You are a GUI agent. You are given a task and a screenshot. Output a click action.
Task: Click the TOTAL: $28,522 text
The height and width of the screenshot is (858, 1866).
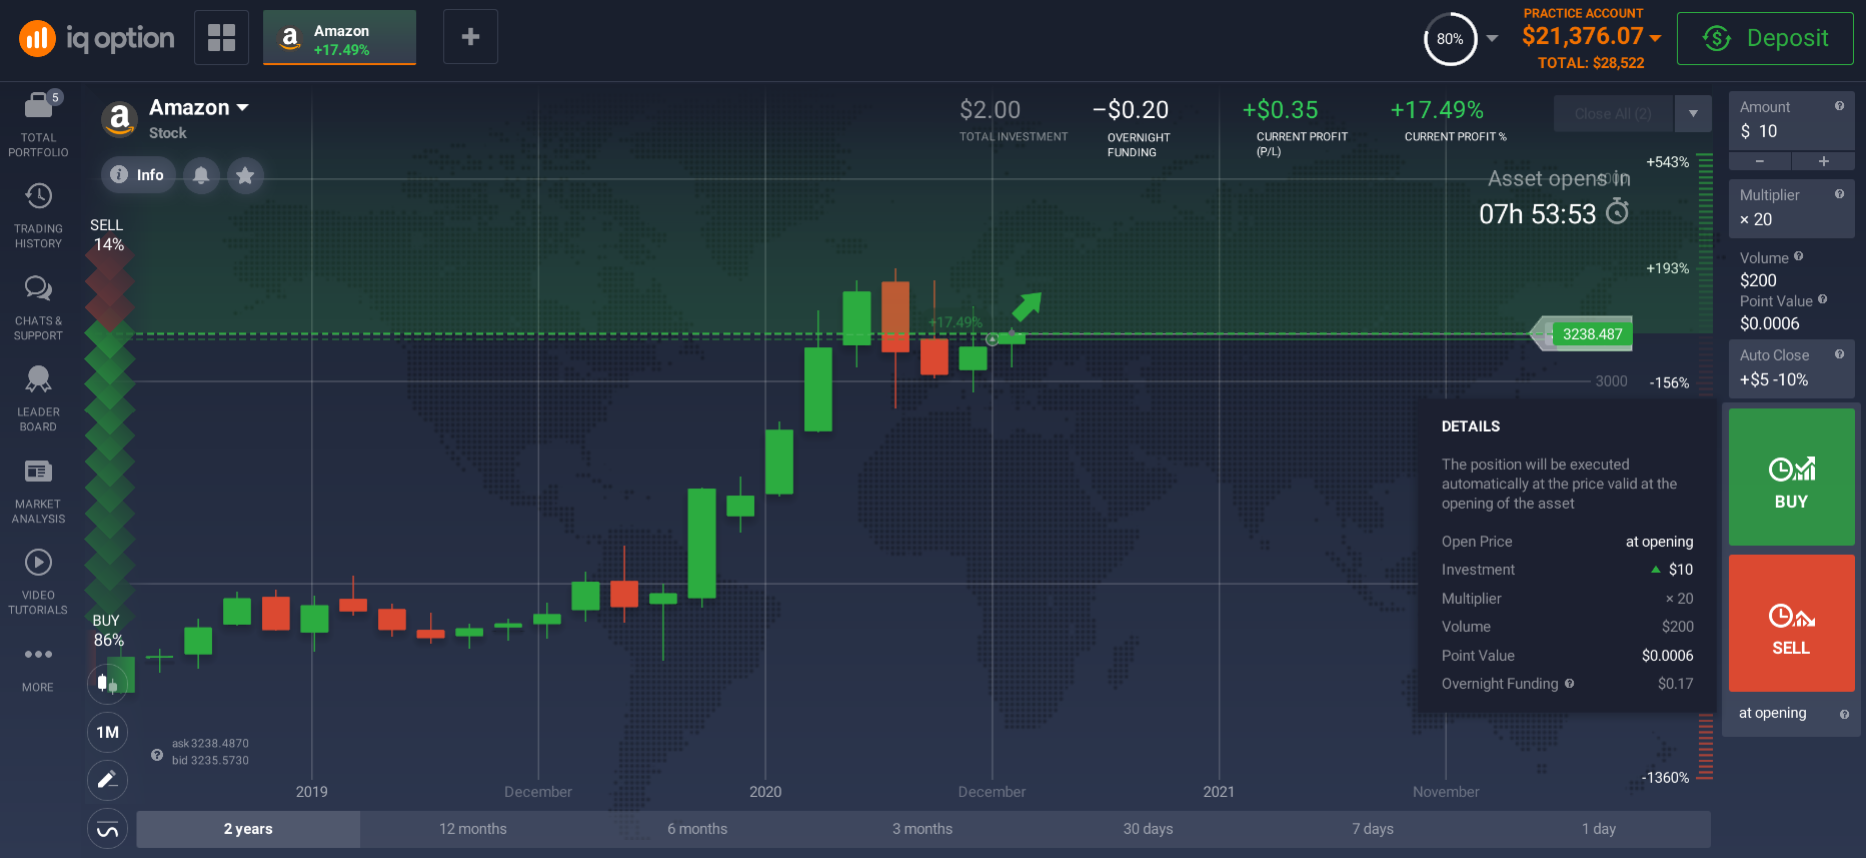click(x=1591, y=63)
